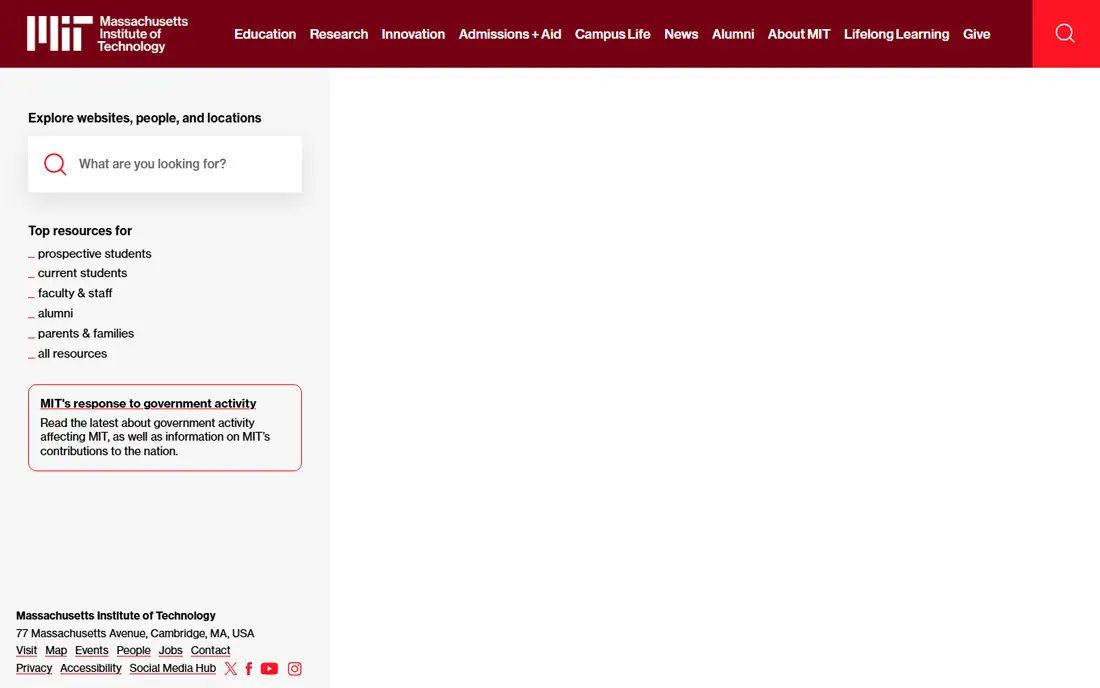Viewport: 1100px width, 688px height.
Task: Open the Education menu
Action: coord(265,34)
